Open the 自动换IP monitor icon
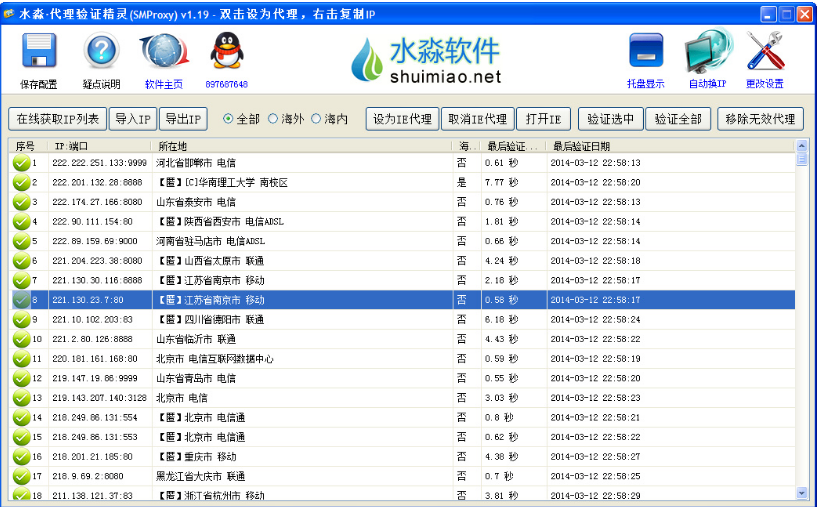This screenshot has width=818, height=507. pos(708,51)
